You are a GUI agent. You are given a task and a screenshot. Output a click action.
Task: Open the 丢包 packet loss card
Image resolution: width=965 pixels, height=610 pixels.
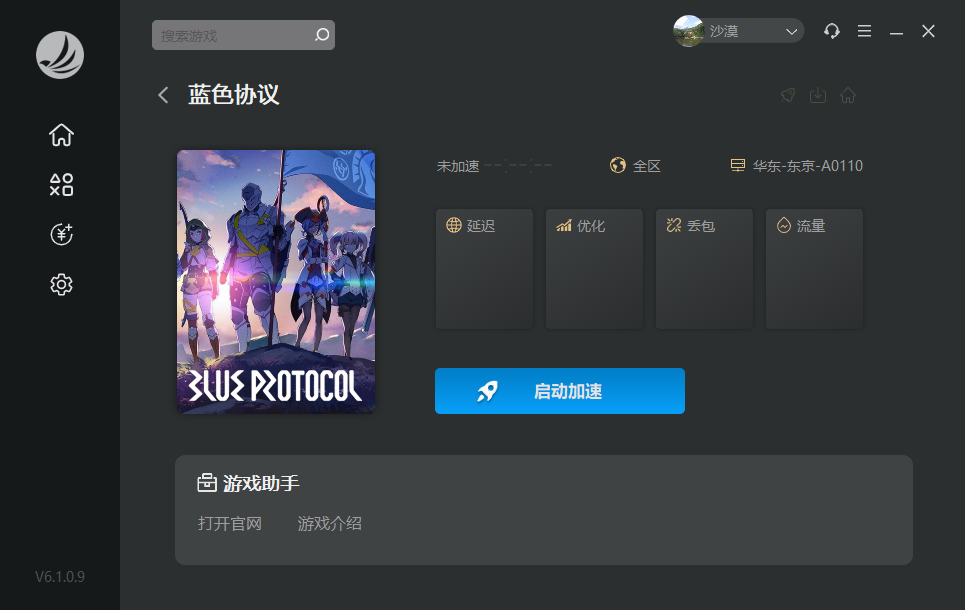point(704,268)
